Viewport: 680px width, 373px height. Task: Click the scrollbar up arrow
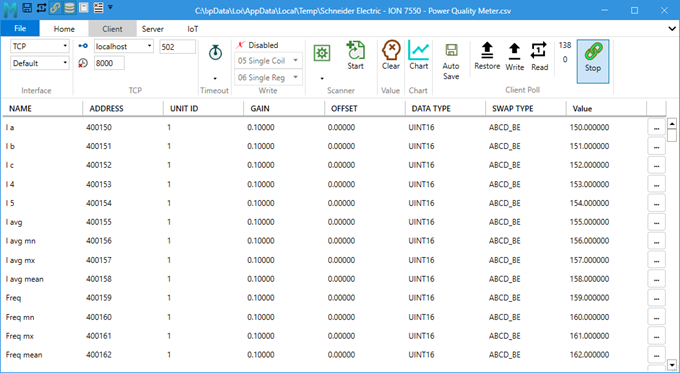[672, 124]
